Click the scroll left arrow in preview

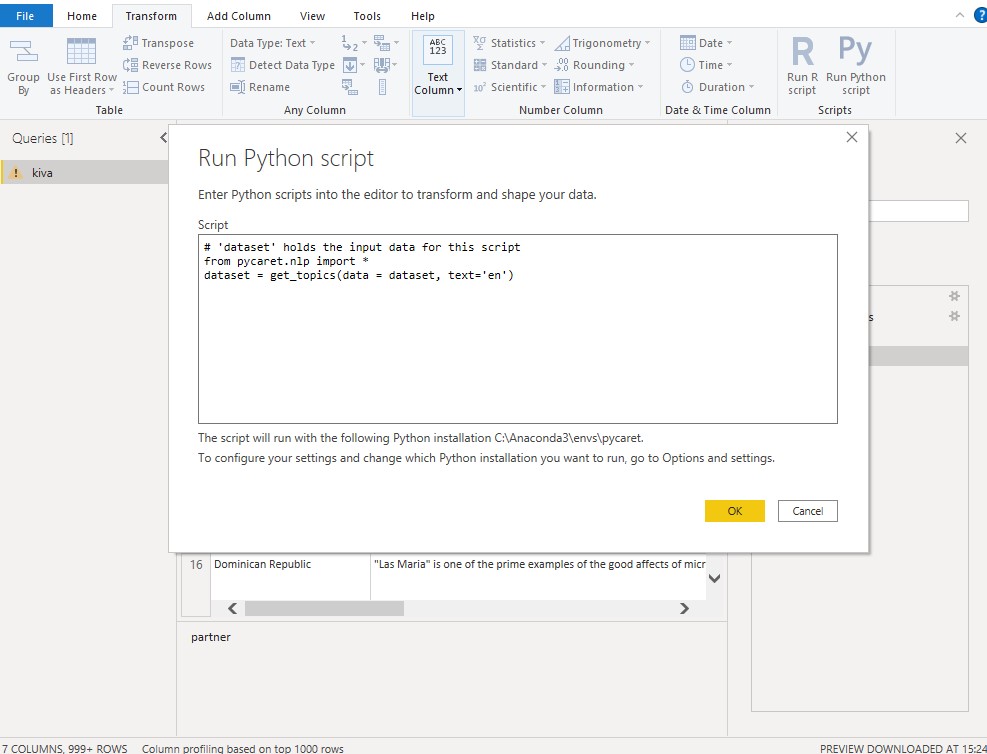232,609
